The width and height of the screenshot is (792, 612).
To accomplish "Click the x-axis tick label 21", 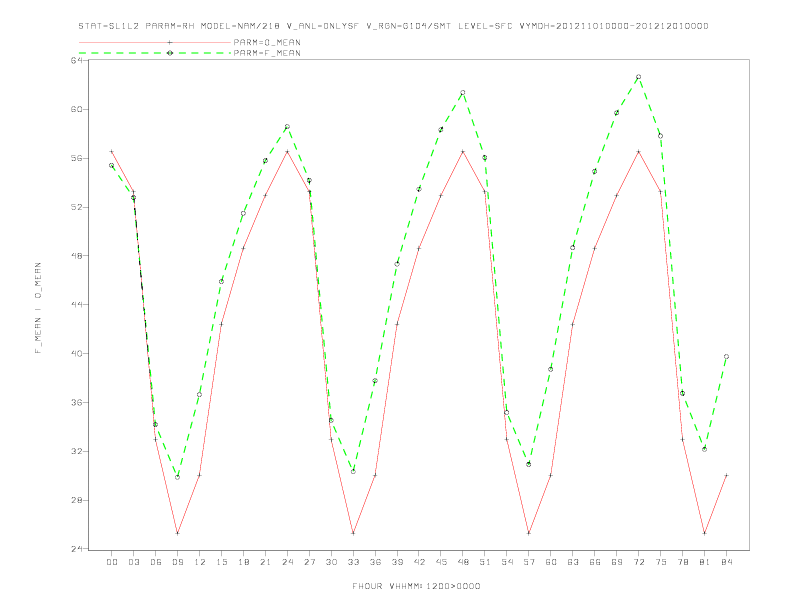I will 265,562.
